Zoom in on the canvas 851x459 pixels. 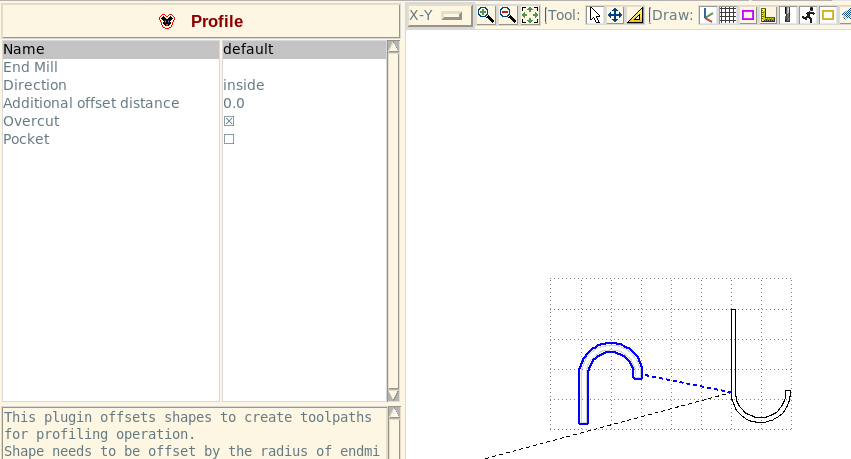486,15
